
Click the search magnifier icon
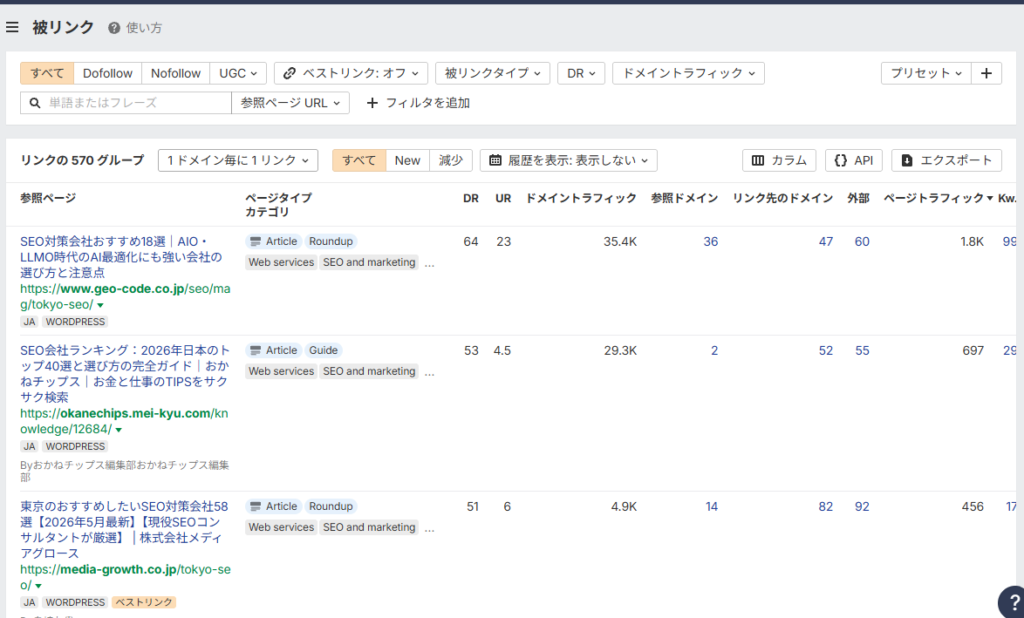click(35, 103)
